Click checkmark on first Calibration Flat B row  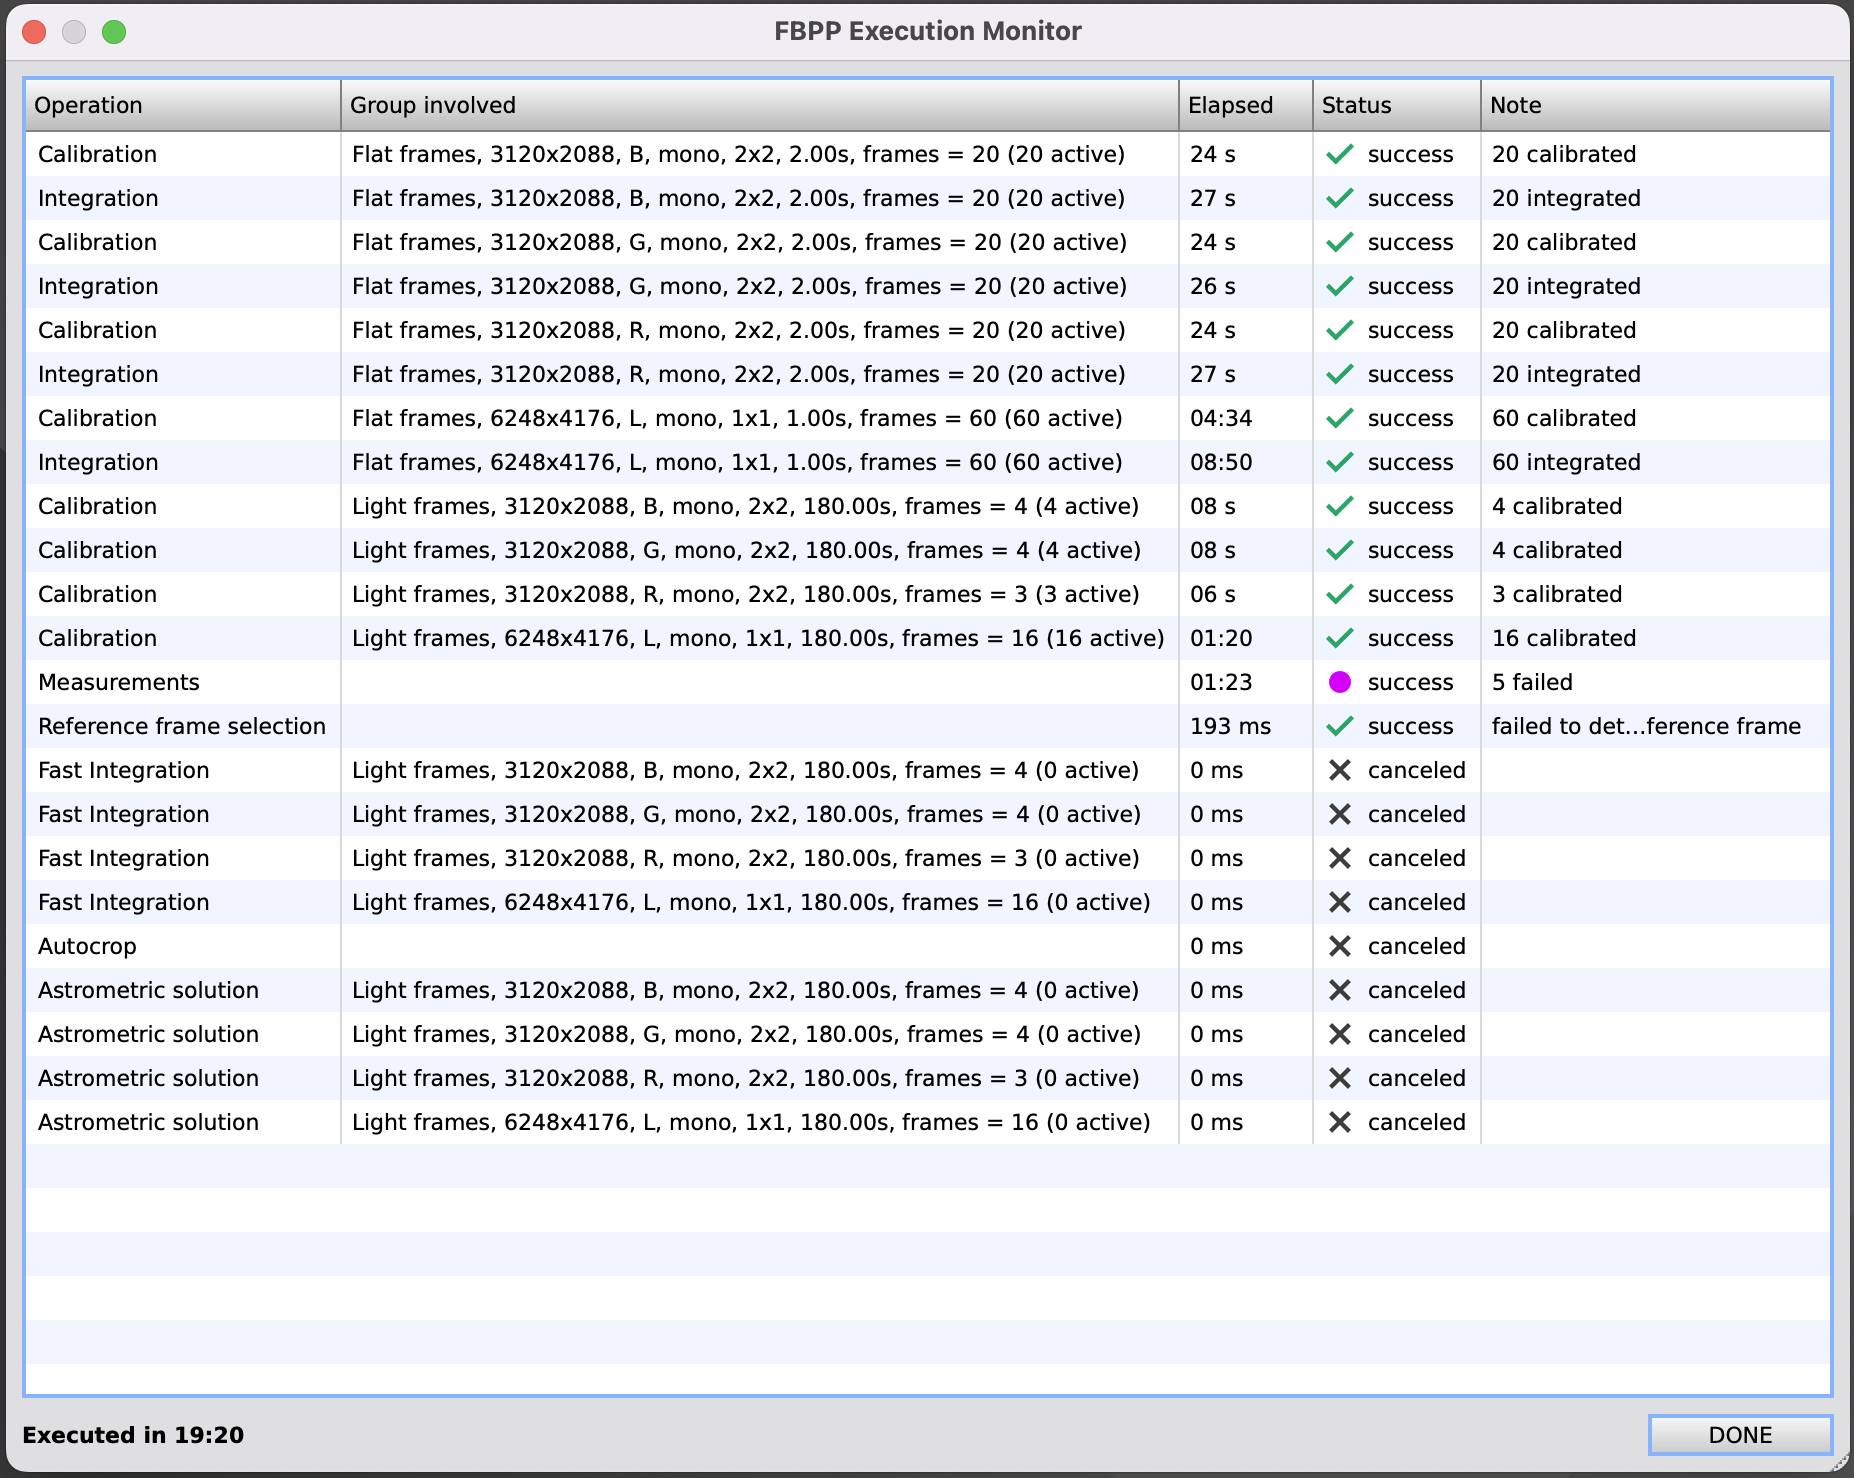pyautogui.click(x=1339, y=154)
